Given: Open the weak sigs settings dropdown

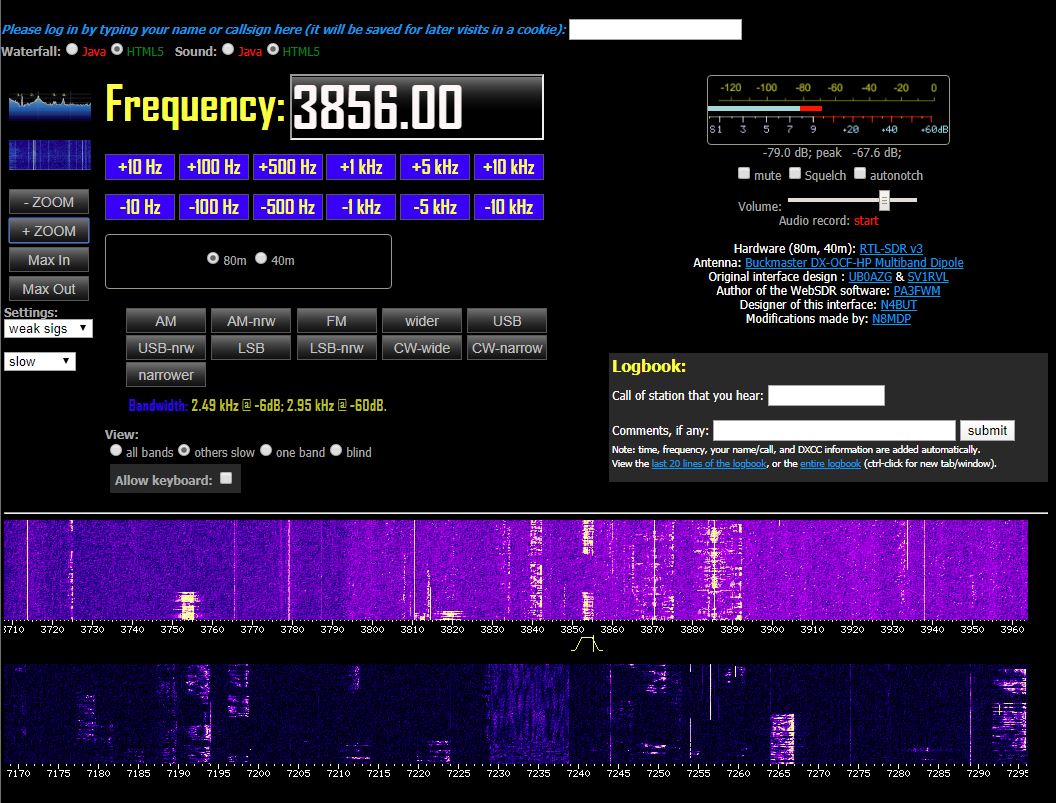Looking at the screenshot, I should tap(48, 327).
